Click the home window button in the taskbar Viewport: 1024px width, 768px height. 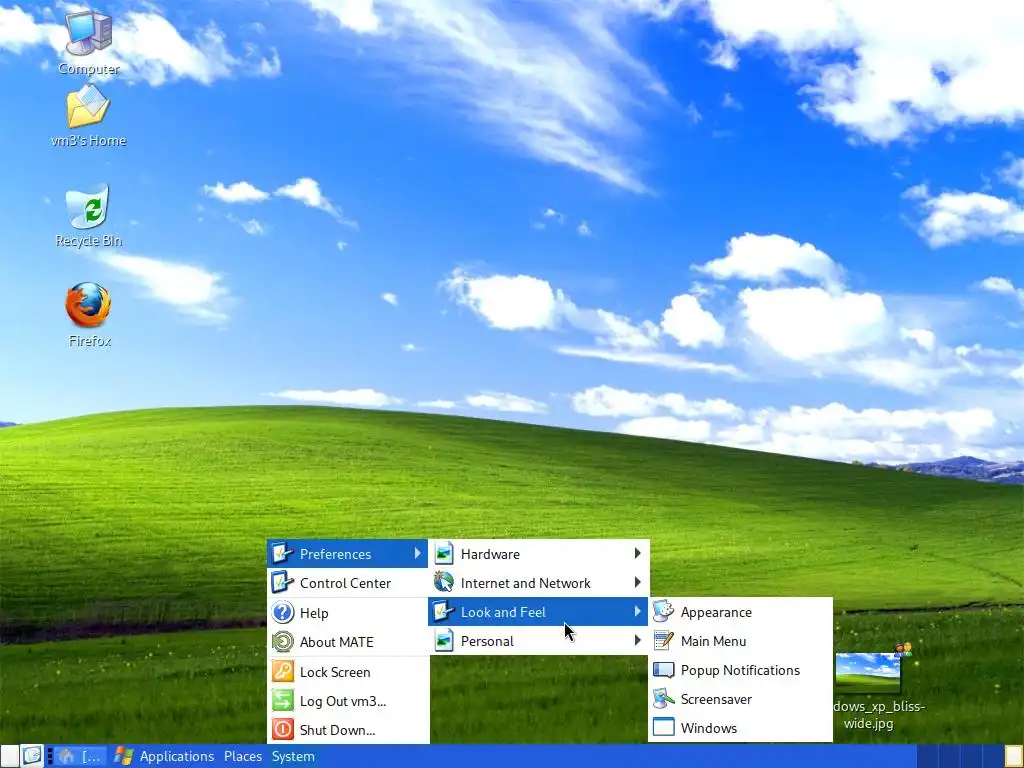pos(80,756)
